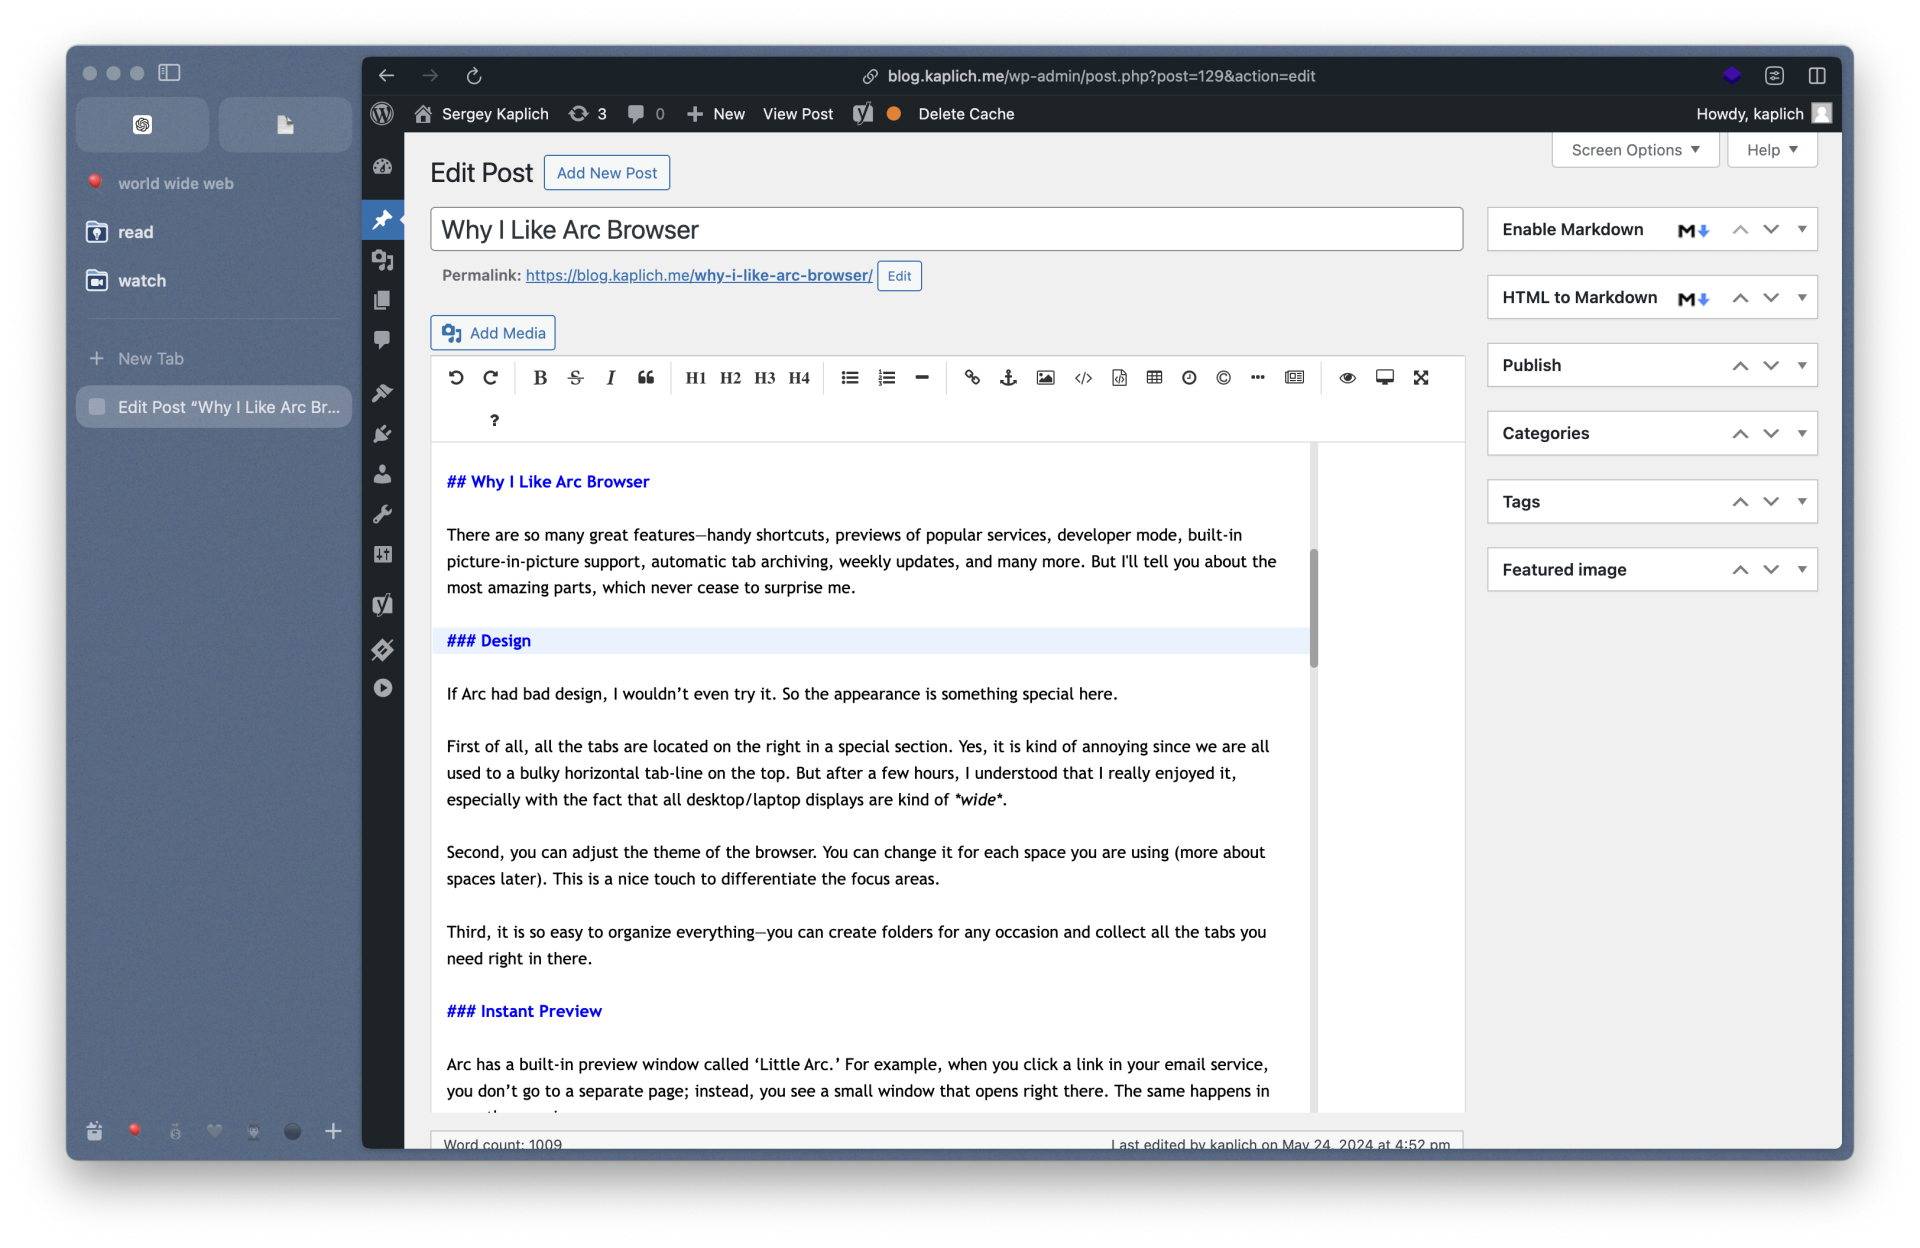Click the Bold formatting icon
Image resolution: width=1920 pixels, height=1248 pixels.
tap(540, 378)
